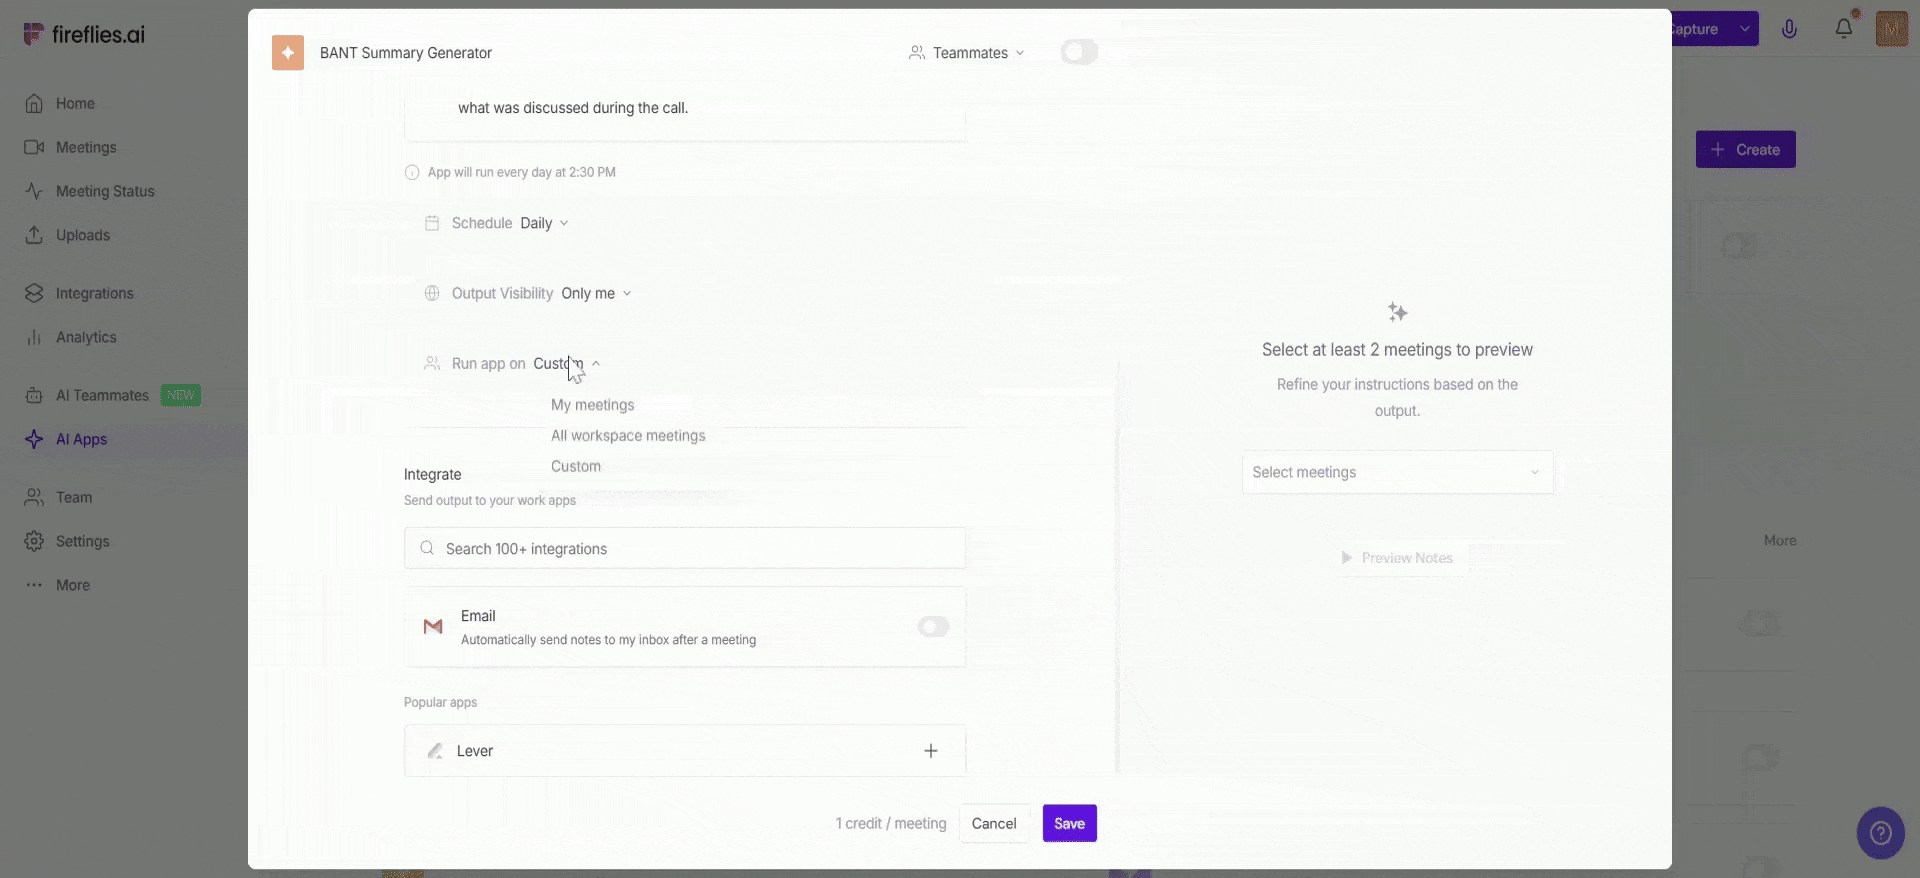Click the Output Visibility globe icon

coord(432,293)
